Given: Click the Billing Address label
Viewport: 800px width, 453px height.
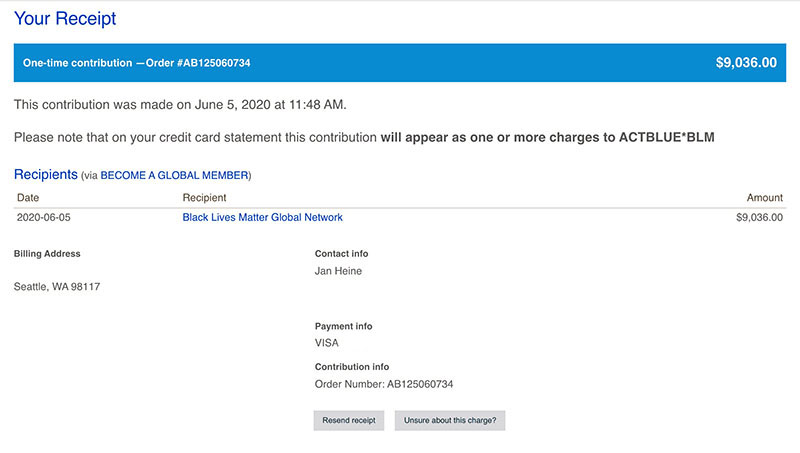Looking at the screenshot, I should tap(47, 254).
